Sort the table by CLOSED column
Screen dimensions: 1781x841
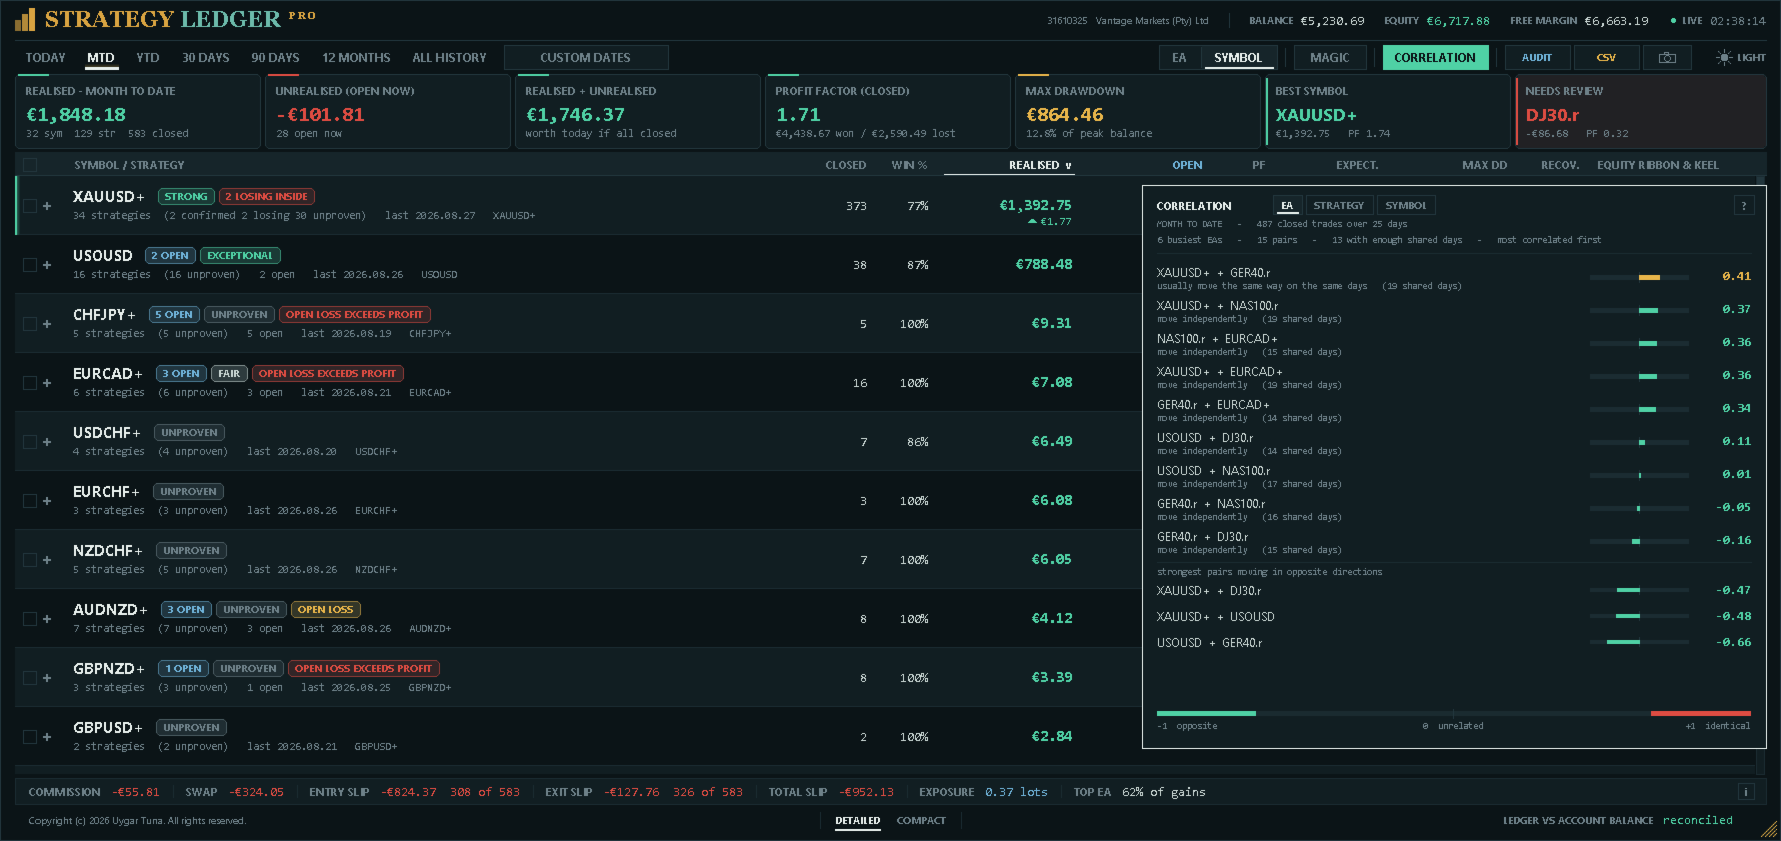click(846, 165)
